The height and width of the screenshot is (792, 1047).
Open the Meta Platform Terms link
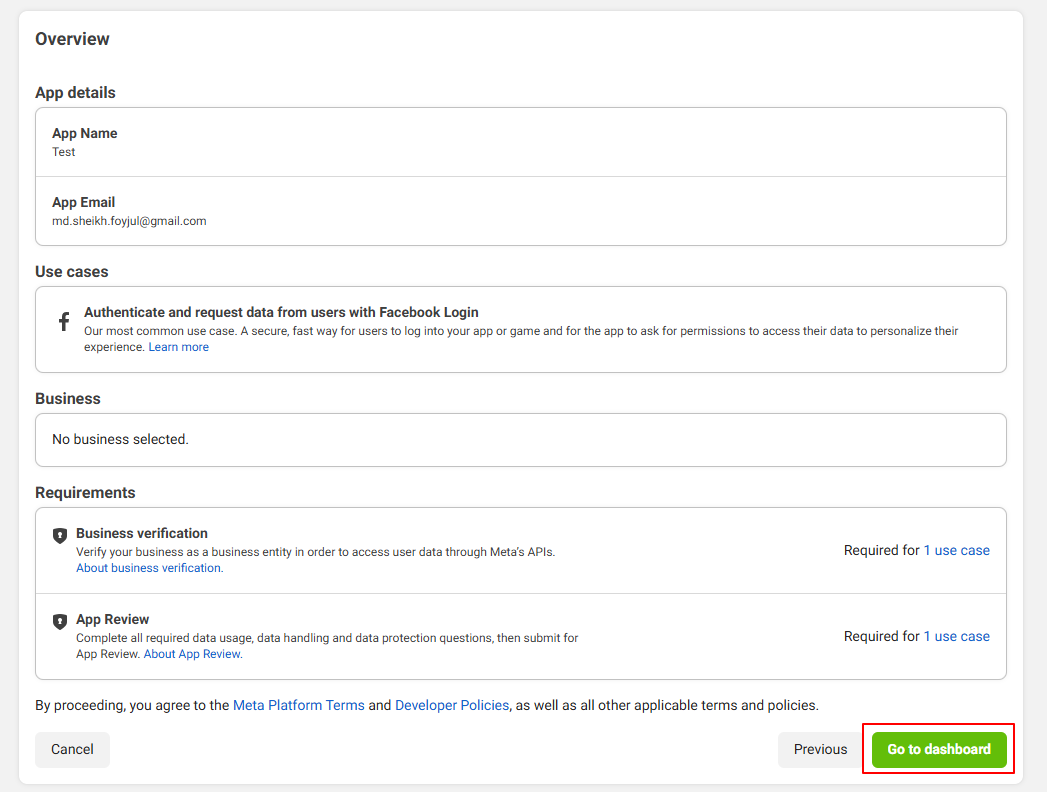tap(298, 705)
